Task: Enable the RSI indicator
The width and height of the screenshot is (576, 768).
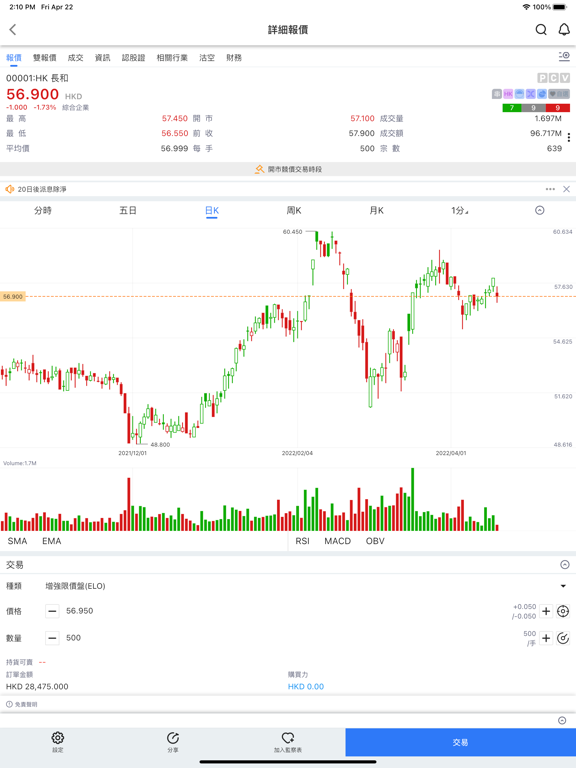Action: pos(302,541)
